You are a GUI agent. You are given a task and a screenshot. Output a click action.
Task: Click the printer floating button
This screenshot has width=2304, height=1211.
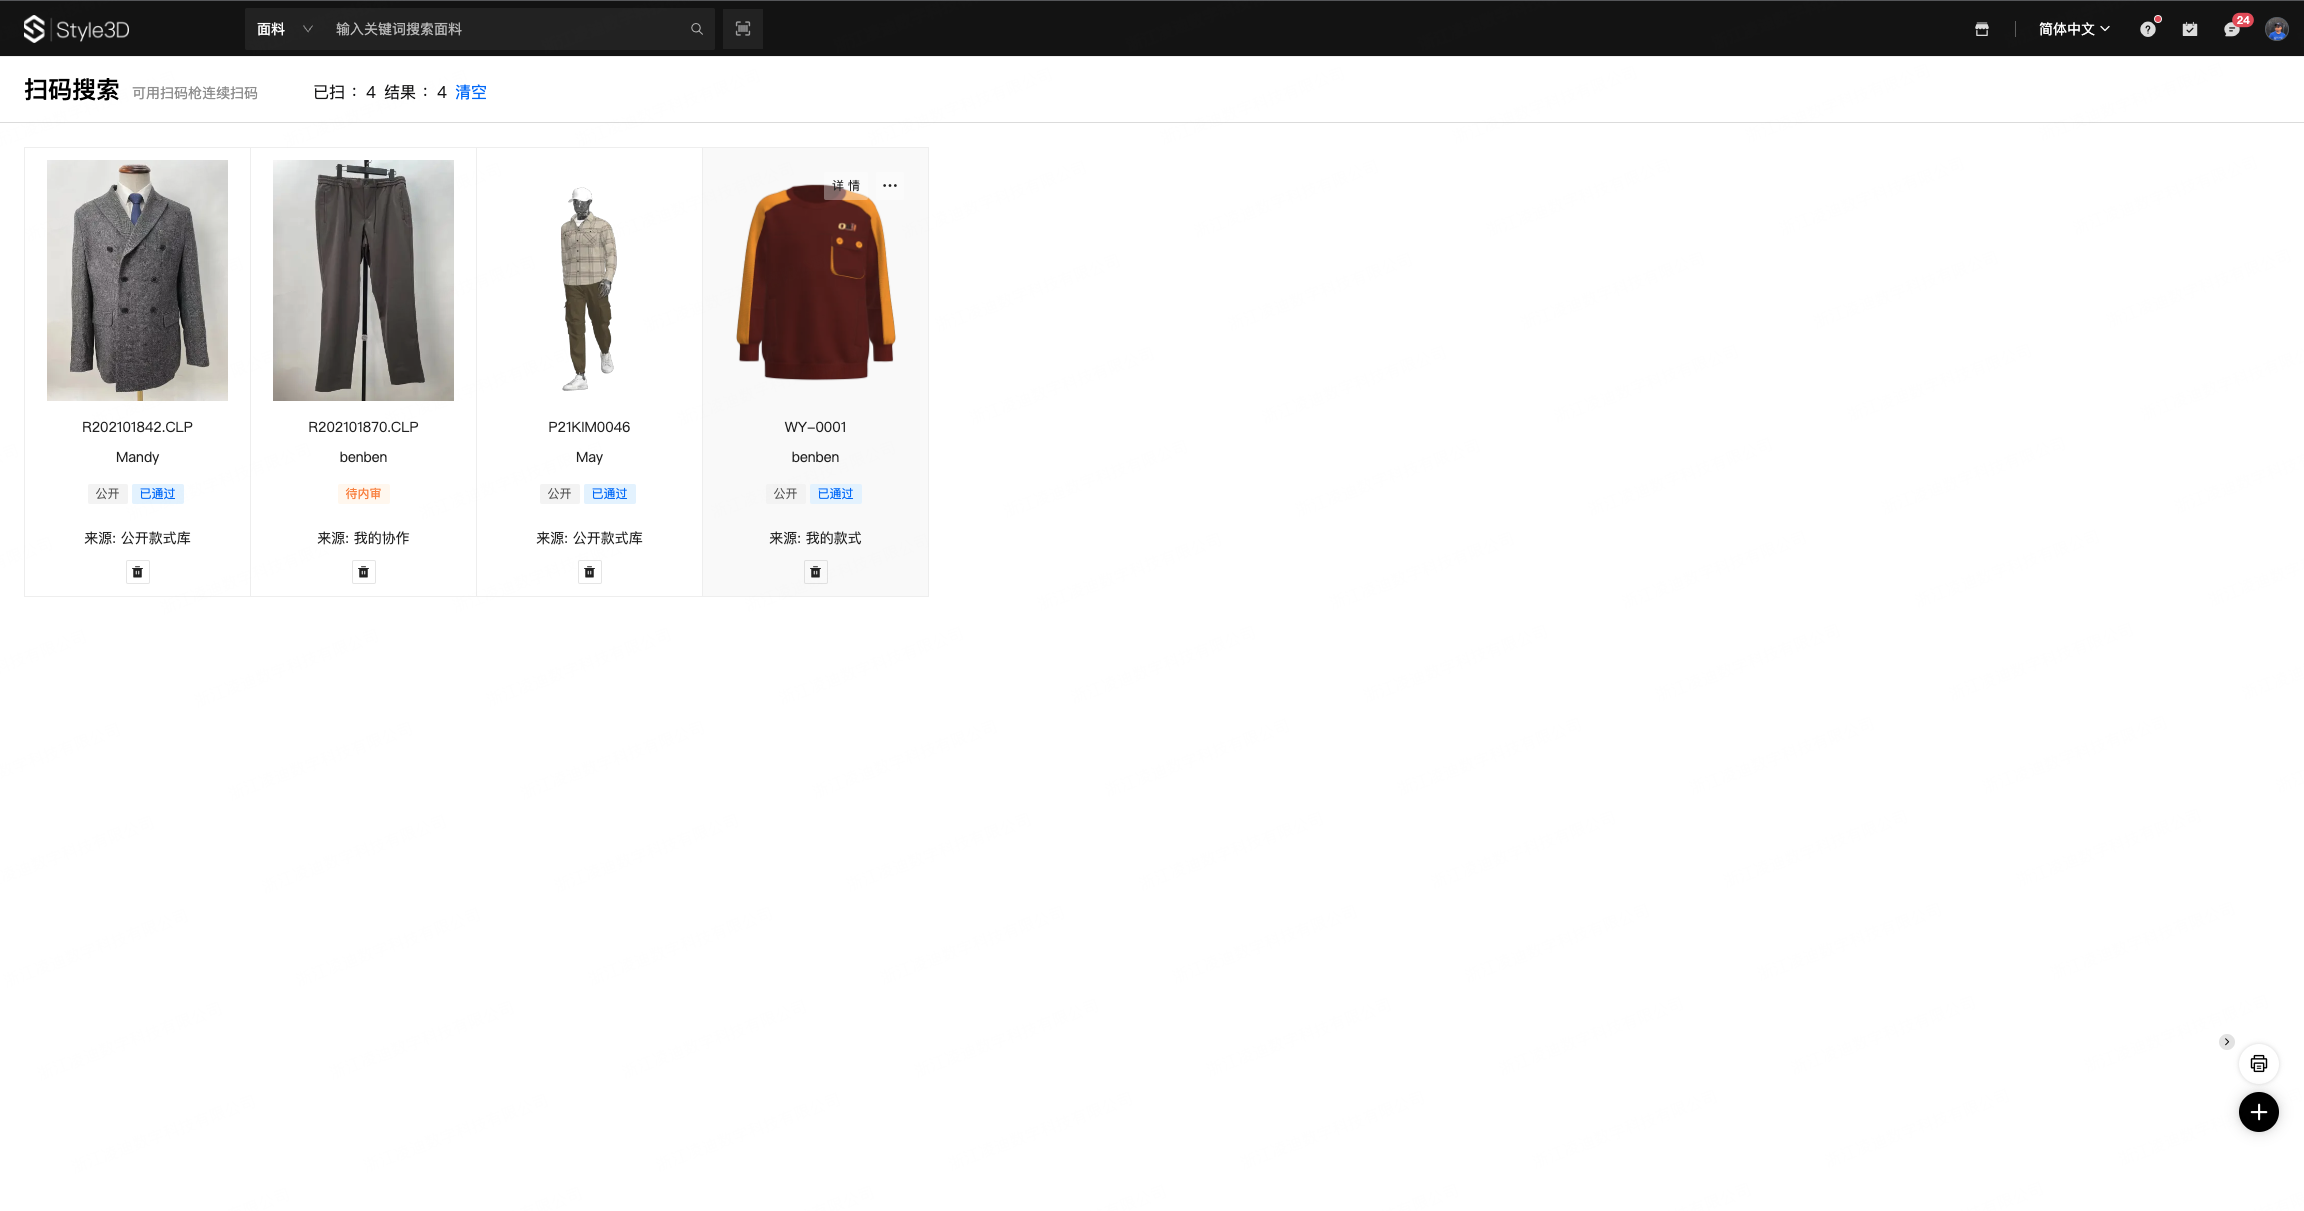click(x=2258, y=1063)
